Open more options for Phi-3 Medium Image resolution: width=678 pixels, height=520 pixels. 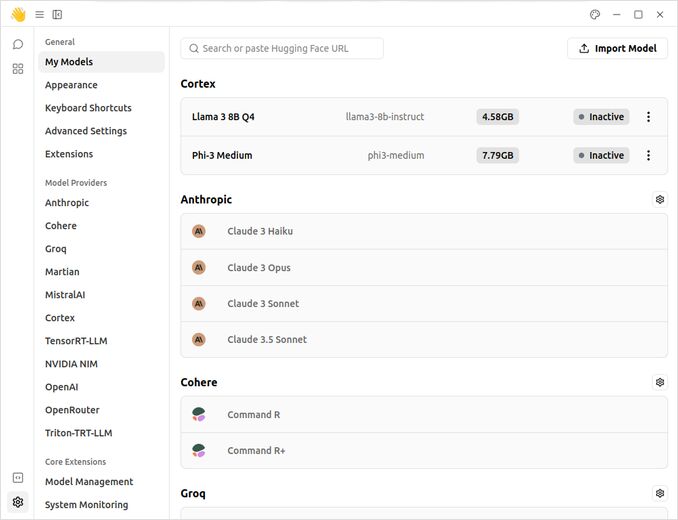(648, 155)
